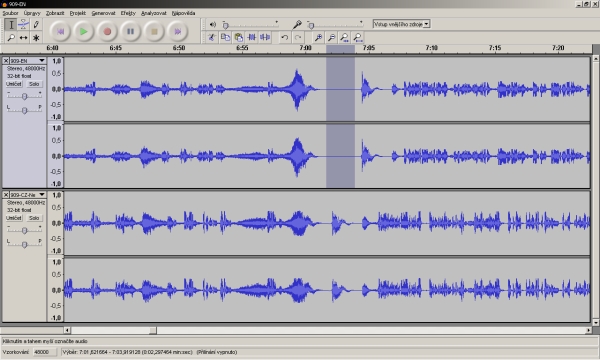Trim audio outside the selection

click(x=251, y=37)
